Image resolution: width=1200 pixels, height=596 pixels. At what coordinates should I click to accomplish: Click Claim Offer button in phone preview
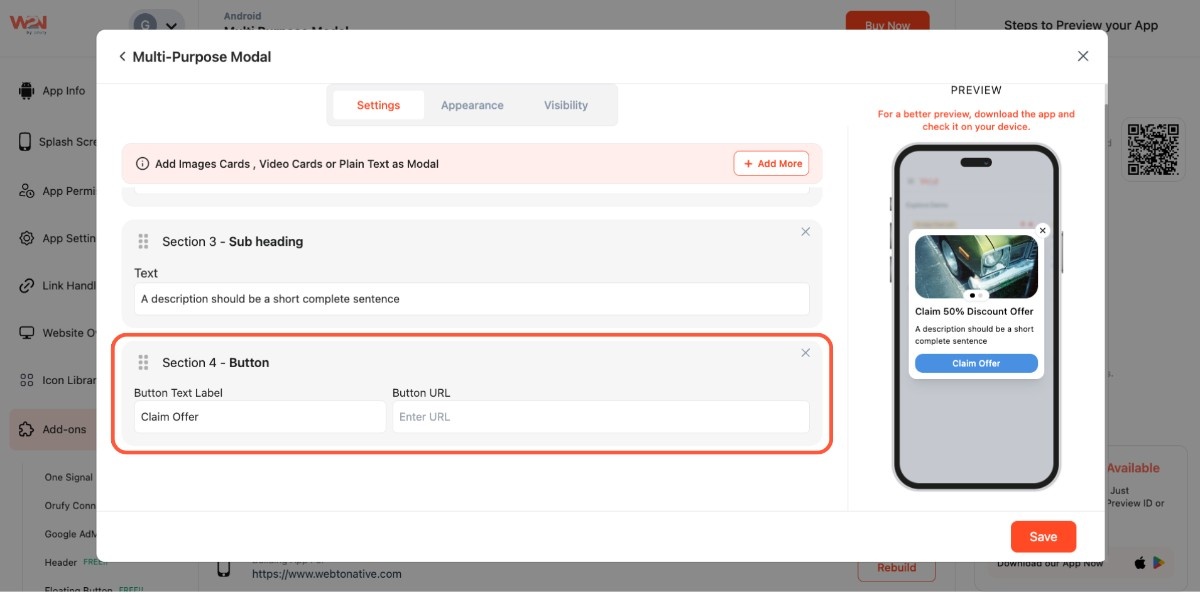(976, 364)
